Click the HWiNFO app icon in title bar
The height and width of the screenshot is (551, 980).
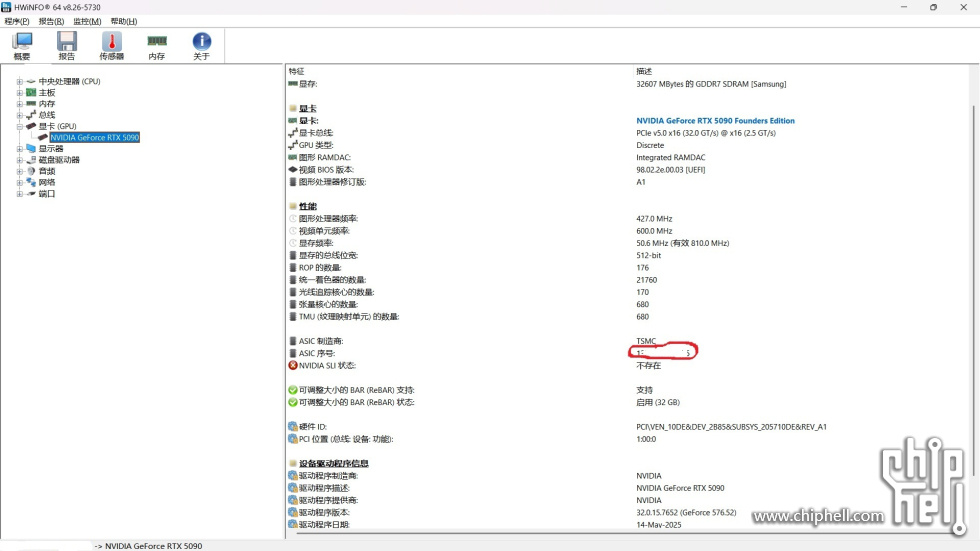(6, 7)
